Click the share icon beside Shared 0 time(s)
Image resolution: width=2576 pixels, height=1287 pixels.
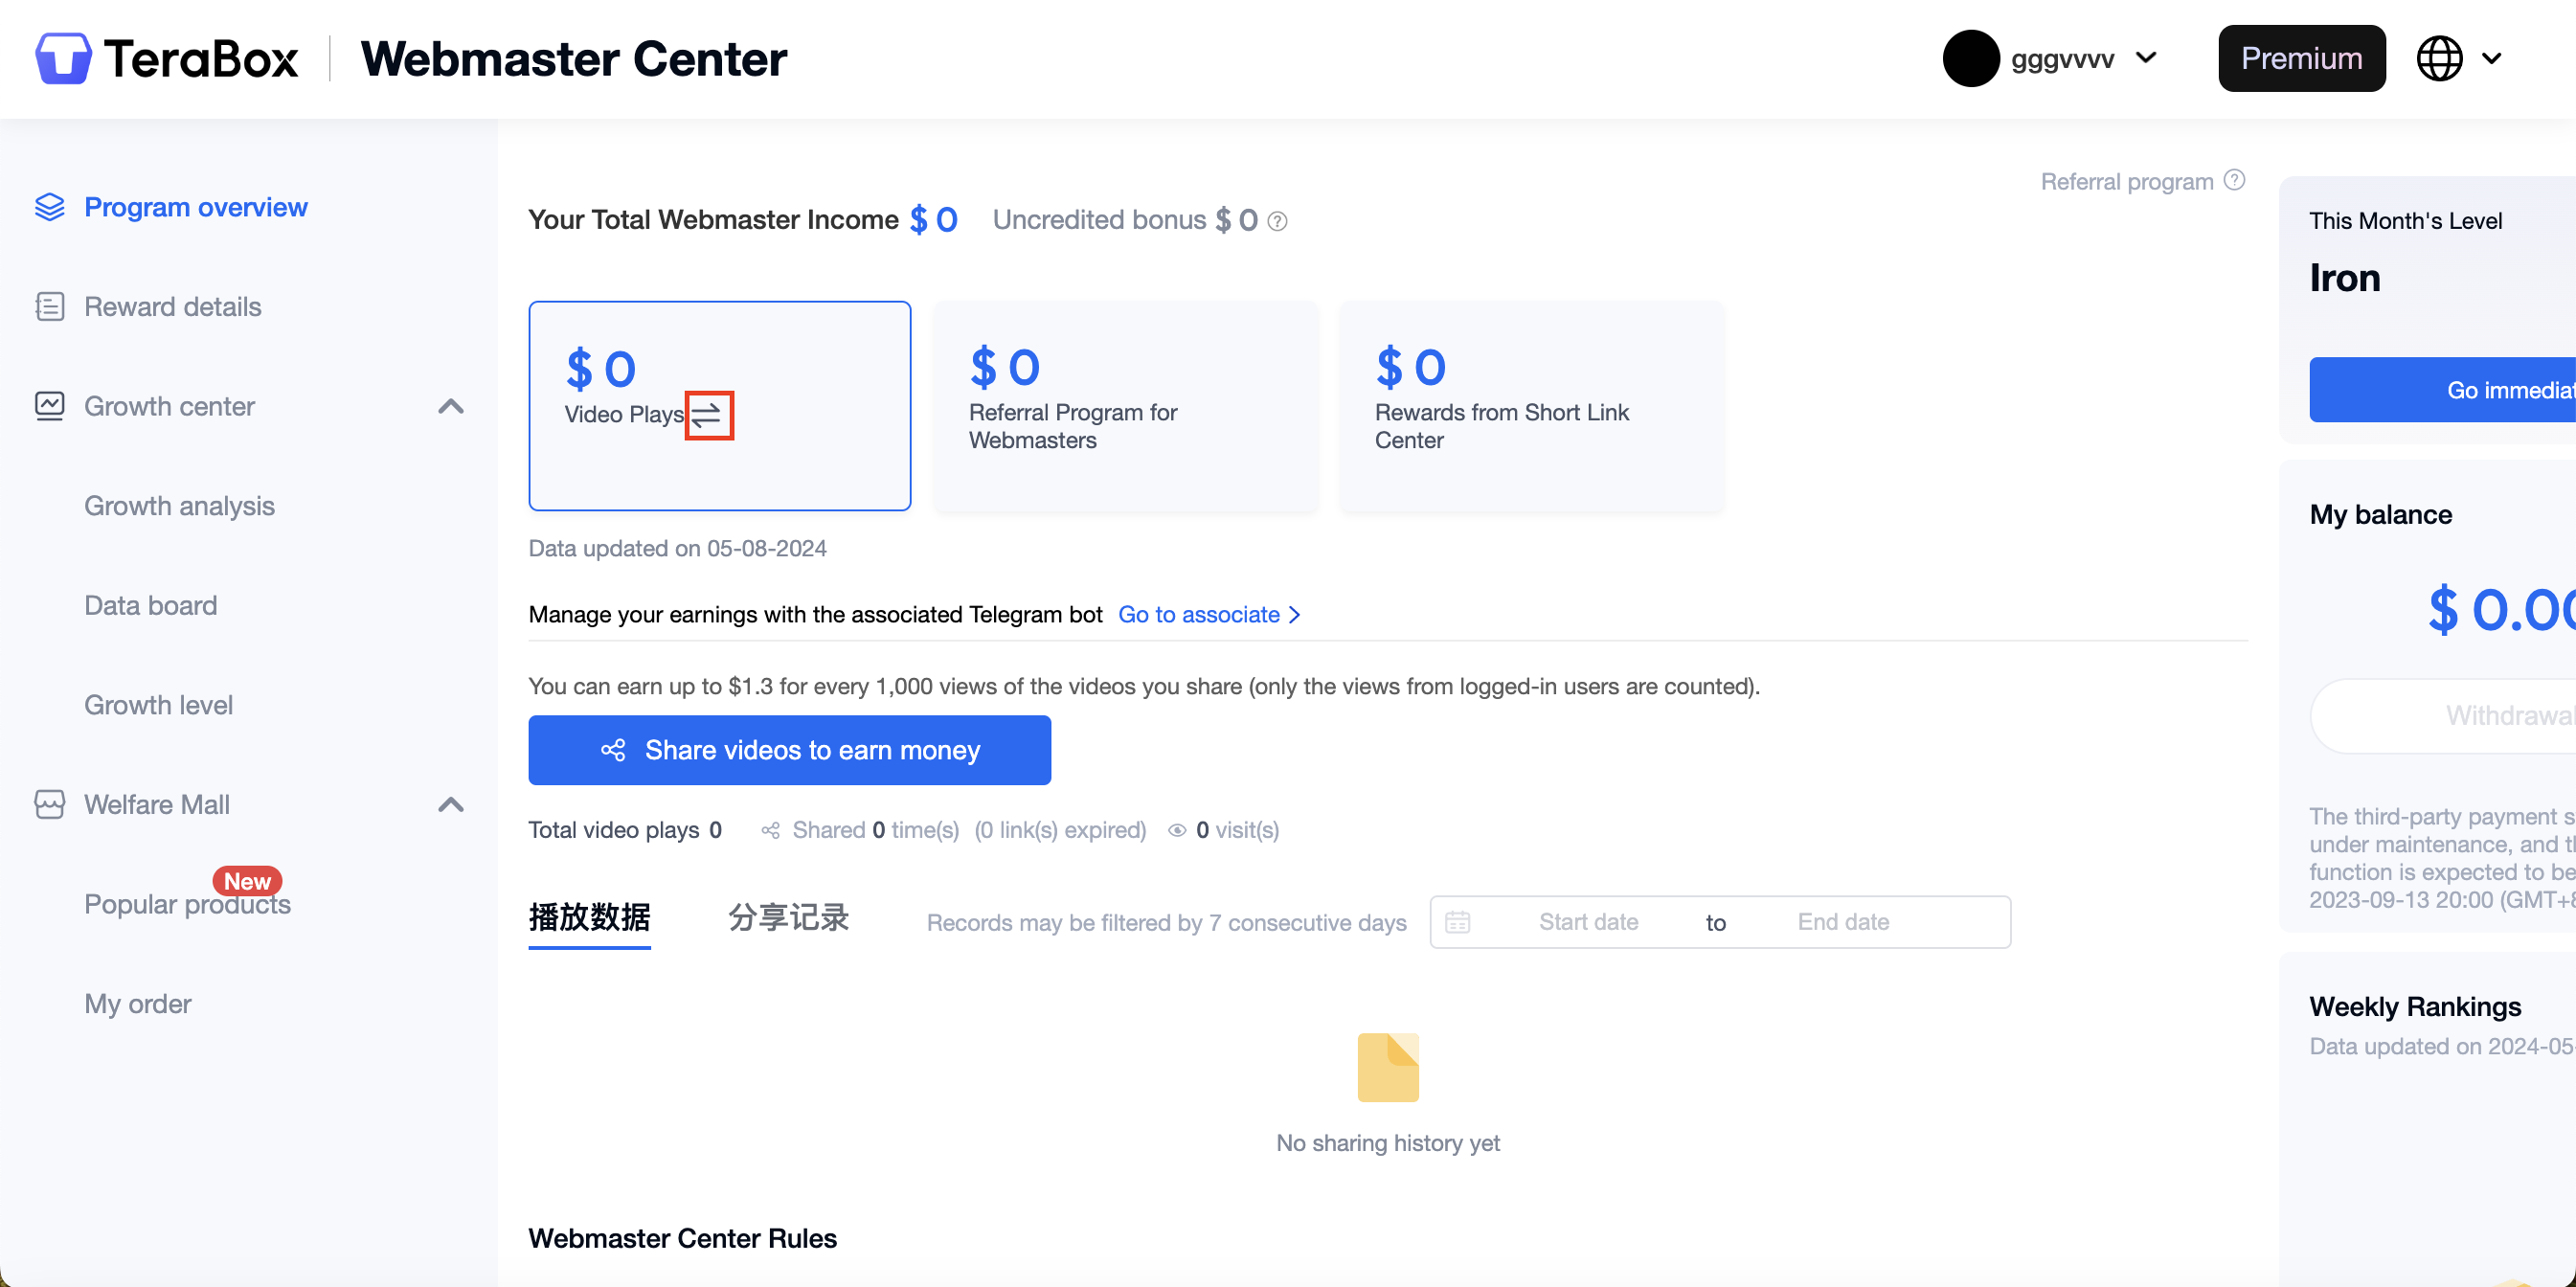click(770, 830)
